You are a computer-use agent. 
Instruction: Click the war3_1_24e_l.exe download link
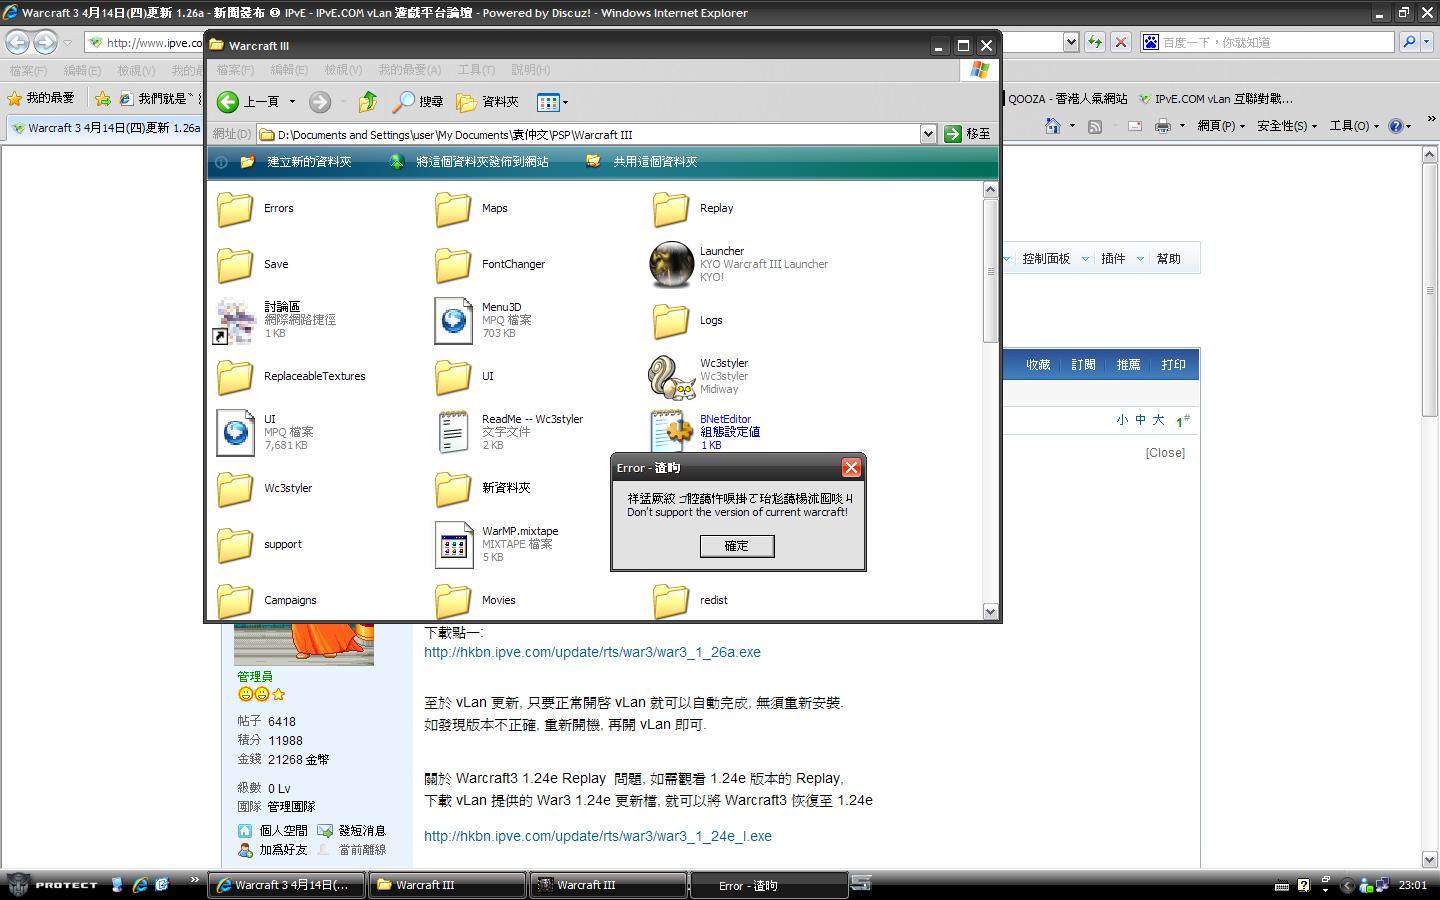click(597, 836)
